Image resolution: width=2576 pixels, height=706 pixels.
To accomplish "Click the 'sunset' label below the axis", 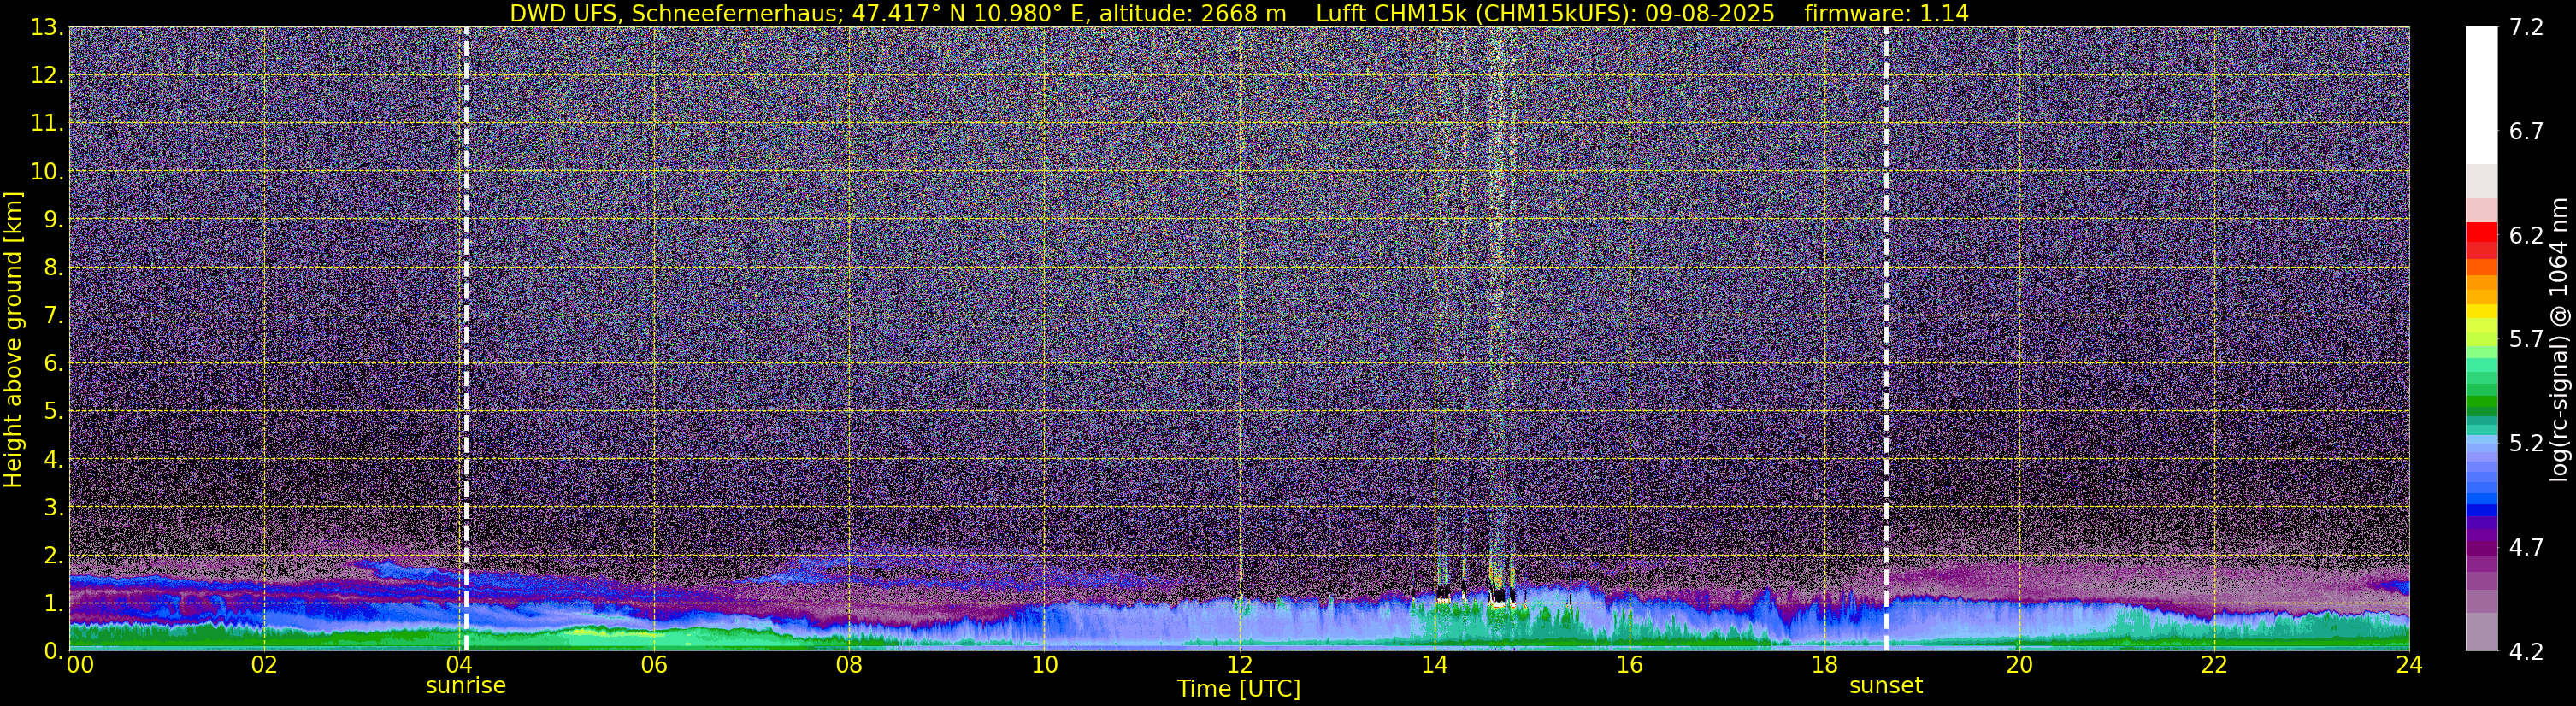I will pyautogui.click(x=1885, y=686).
